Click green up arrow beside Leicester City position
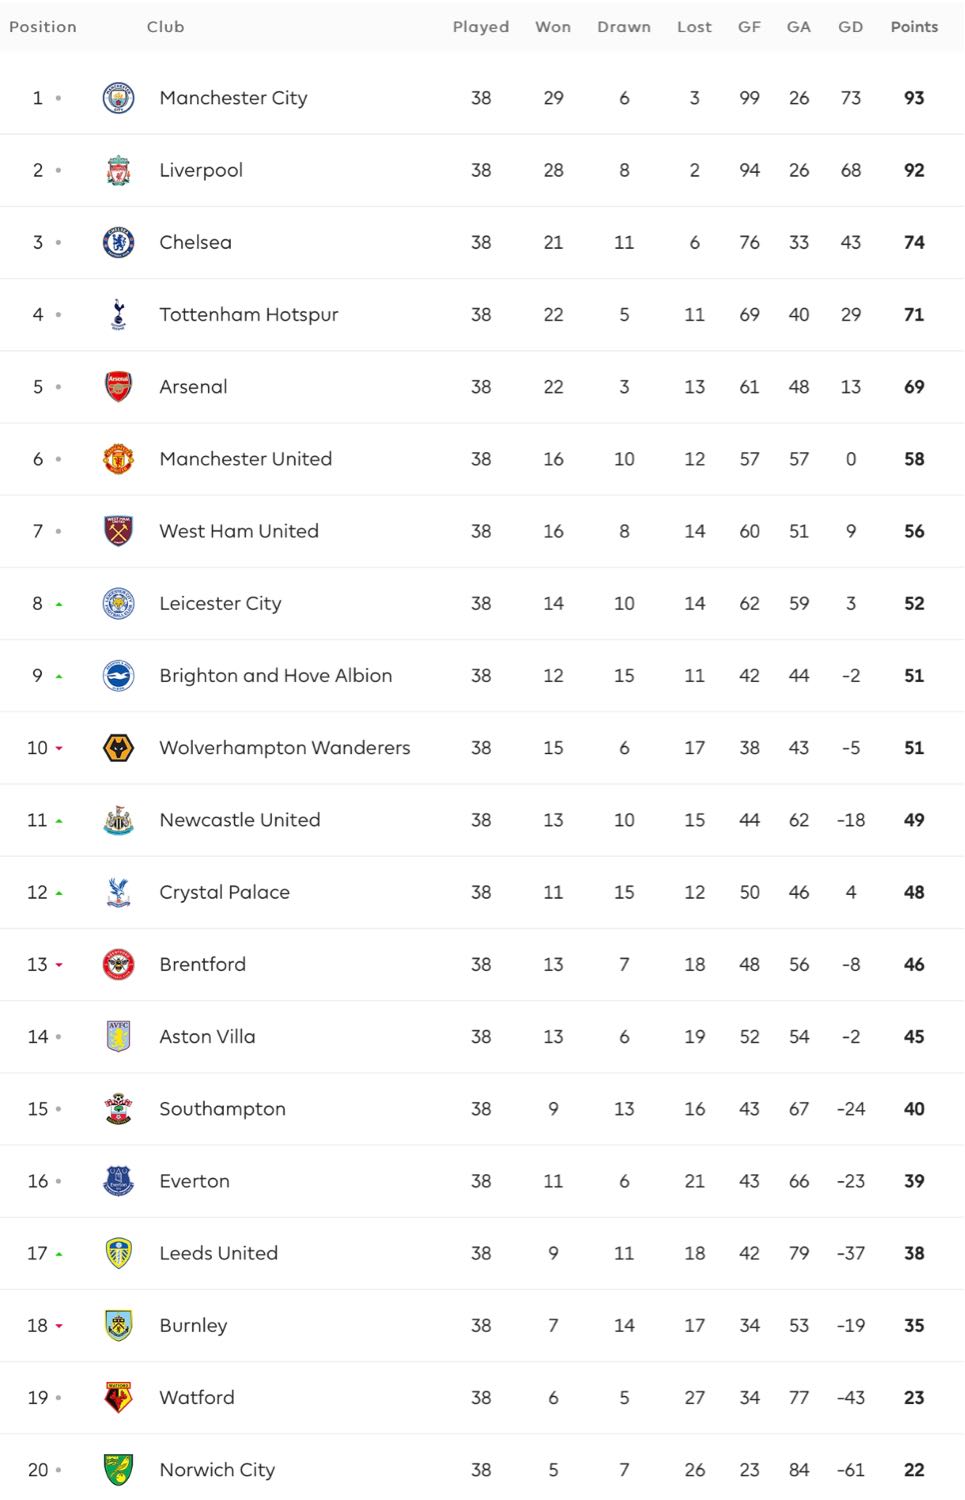Image resolution: width=965 pixels, height=1500 pixels. point(59,604)
